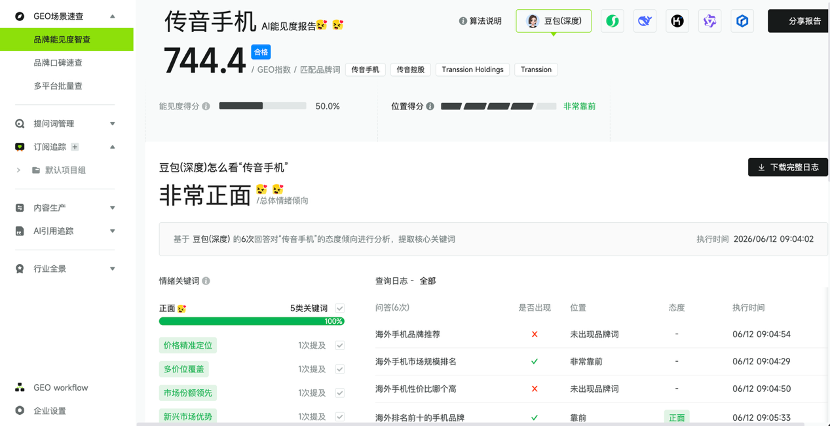Click the Transsion Holdings keyword tag
This screenshot has width=830, height=426.
pyautogui.click(x=473, y=70)
